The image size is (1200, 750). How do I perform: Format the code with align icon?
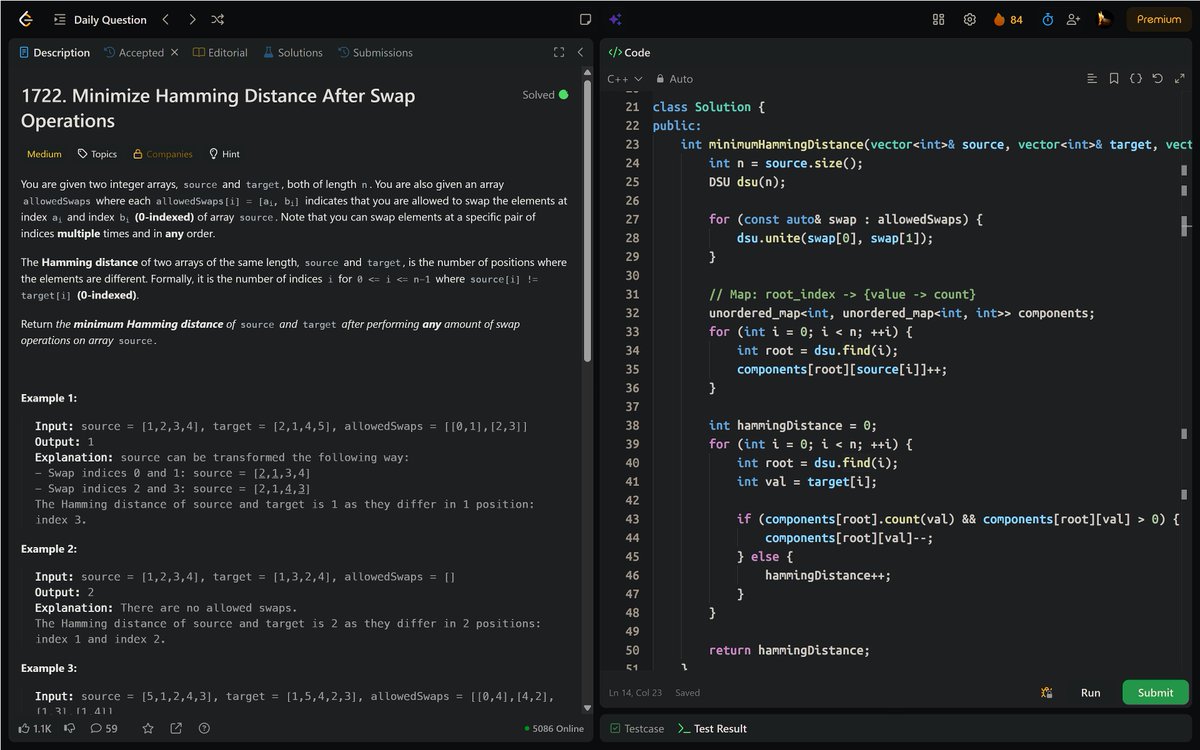(x=1092, y=79)
